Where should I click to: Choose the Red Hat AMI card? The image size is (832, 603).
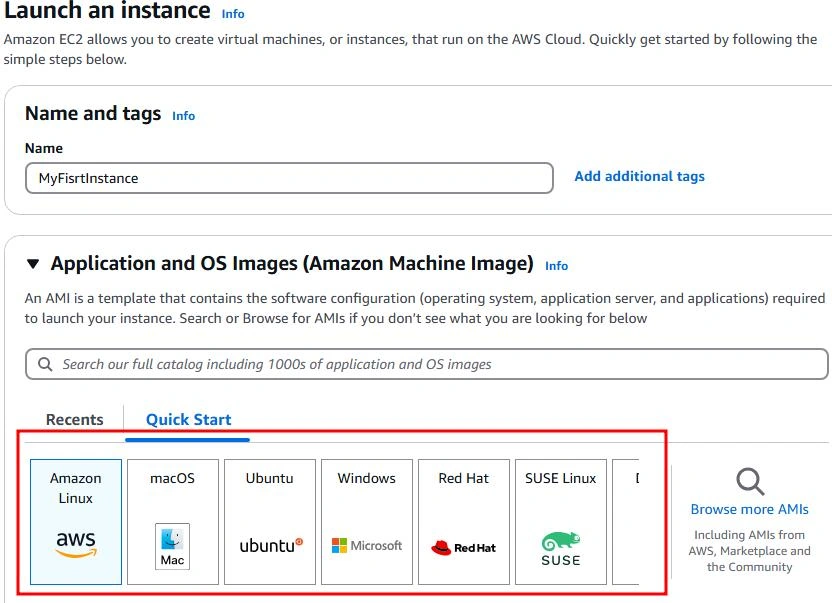click(x=464, y=522)
